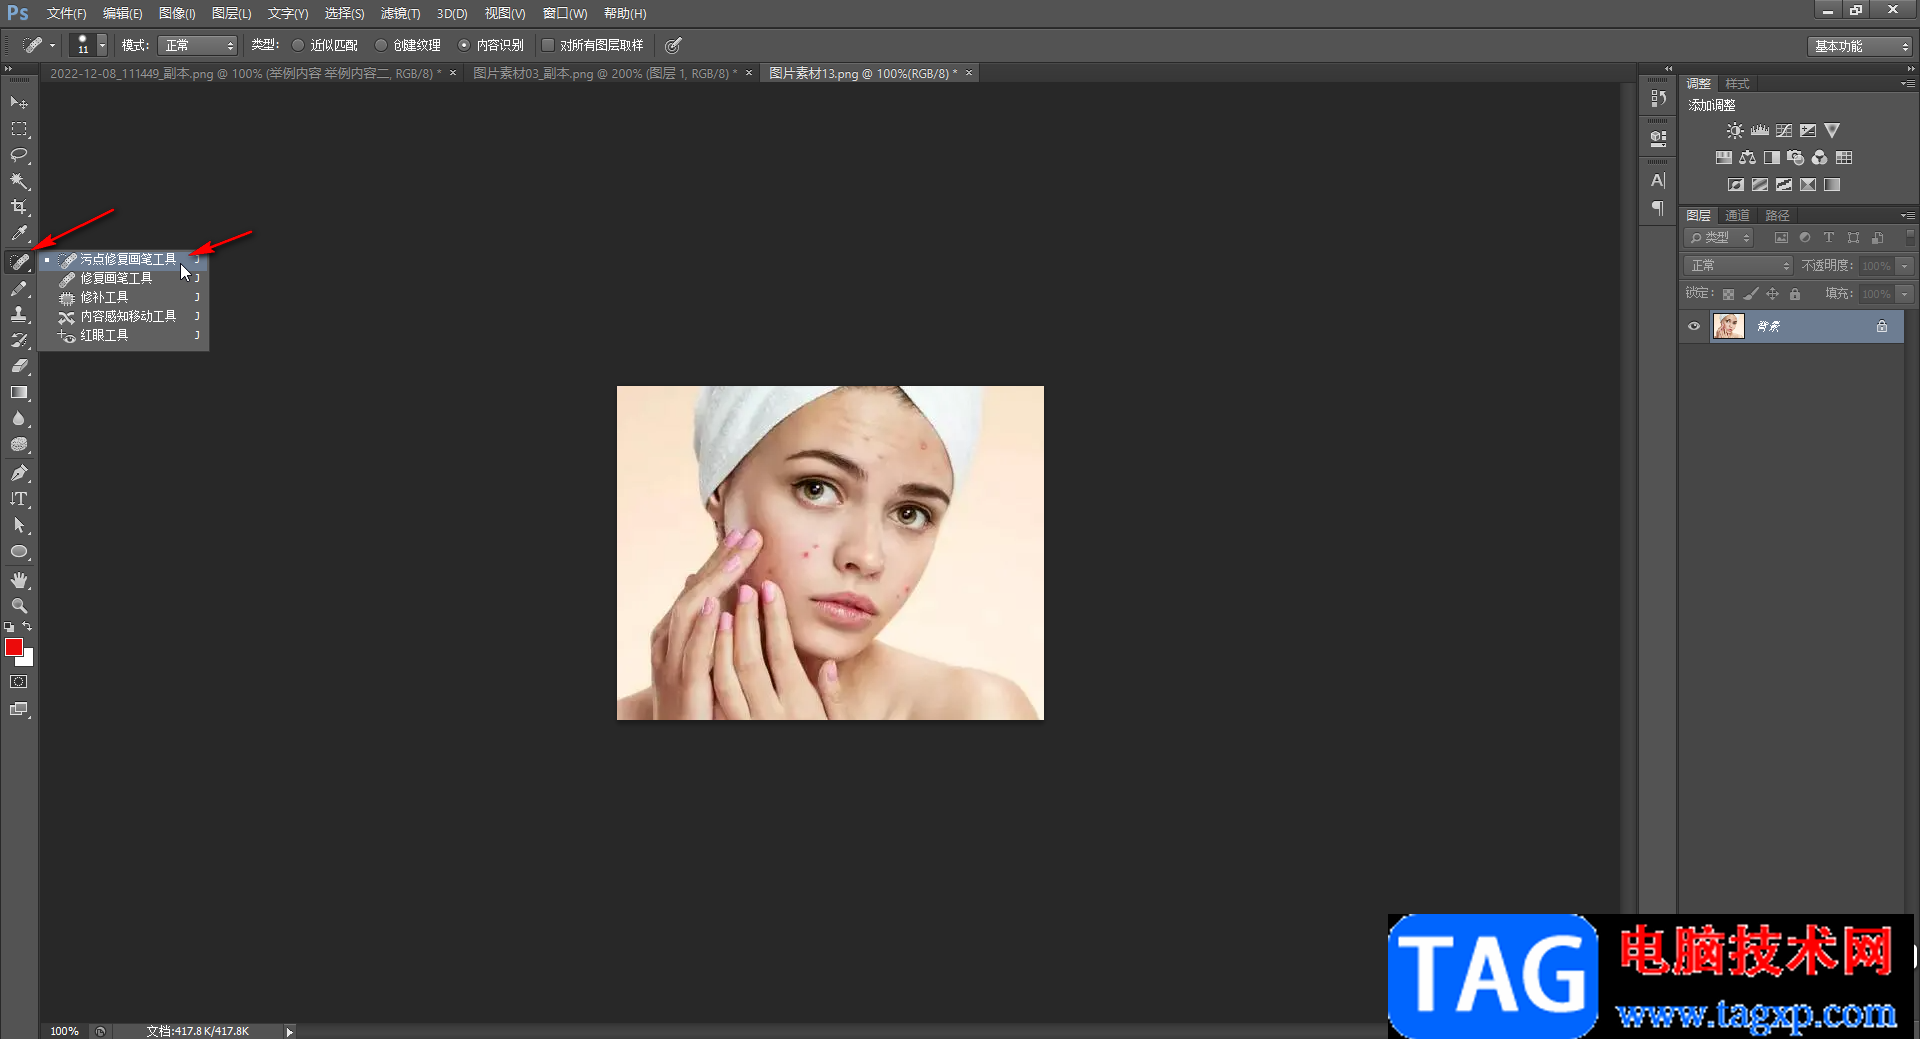The width and height of the screenshot is (1920, 1039).
Task: Expand the 基本功能 workspace dropdown
Action: click(1860, 46)
